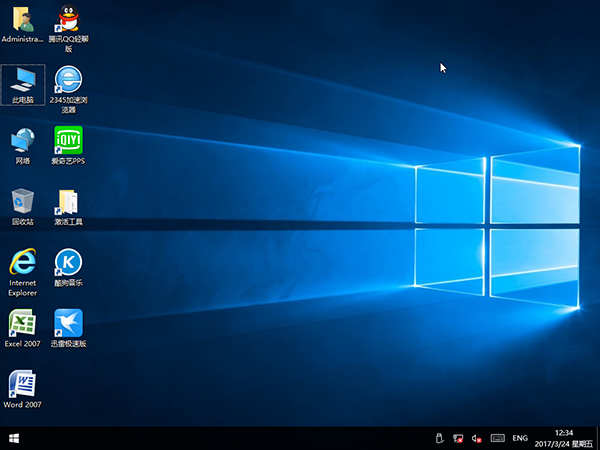Open the taskbar clock showing 12:34

pos(563,438)
